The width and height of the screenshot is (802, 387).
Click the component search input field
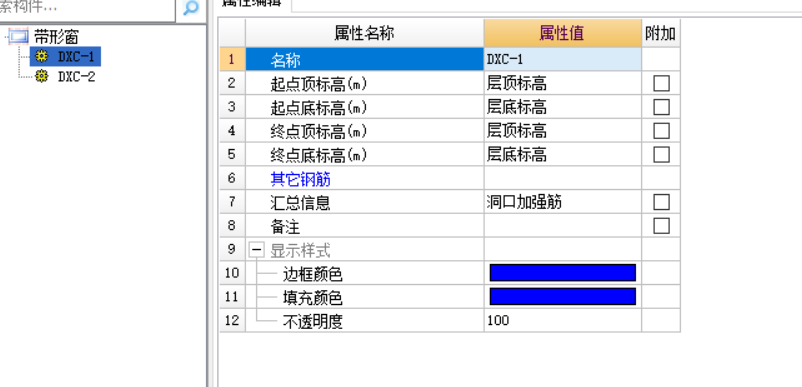tap(87, 9)
